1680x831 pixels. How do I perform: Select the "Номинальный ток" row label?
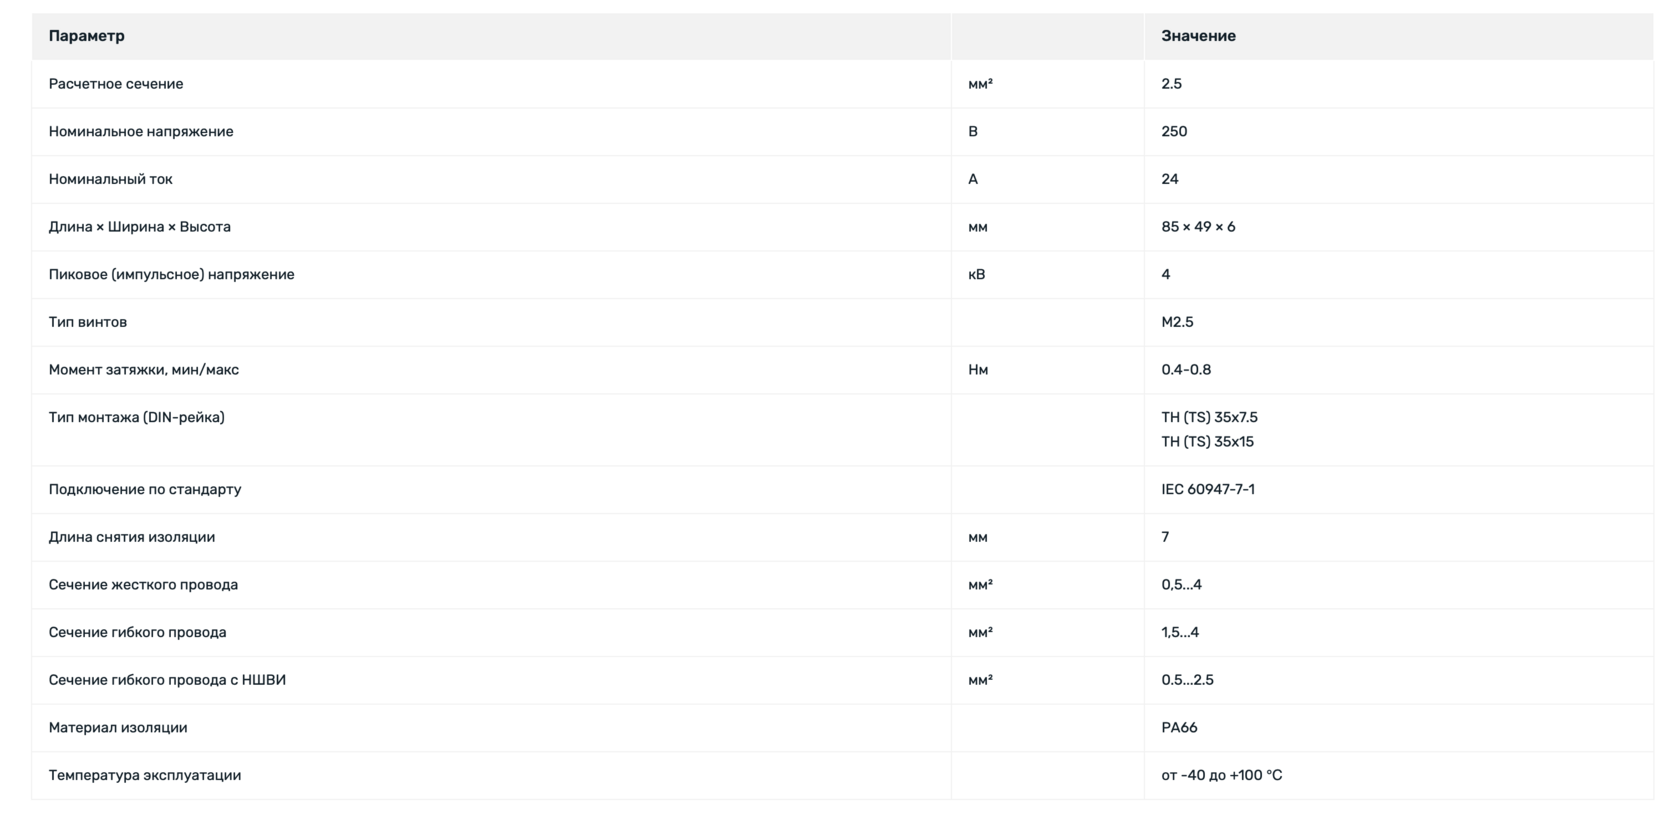click(x=111, y=179)
